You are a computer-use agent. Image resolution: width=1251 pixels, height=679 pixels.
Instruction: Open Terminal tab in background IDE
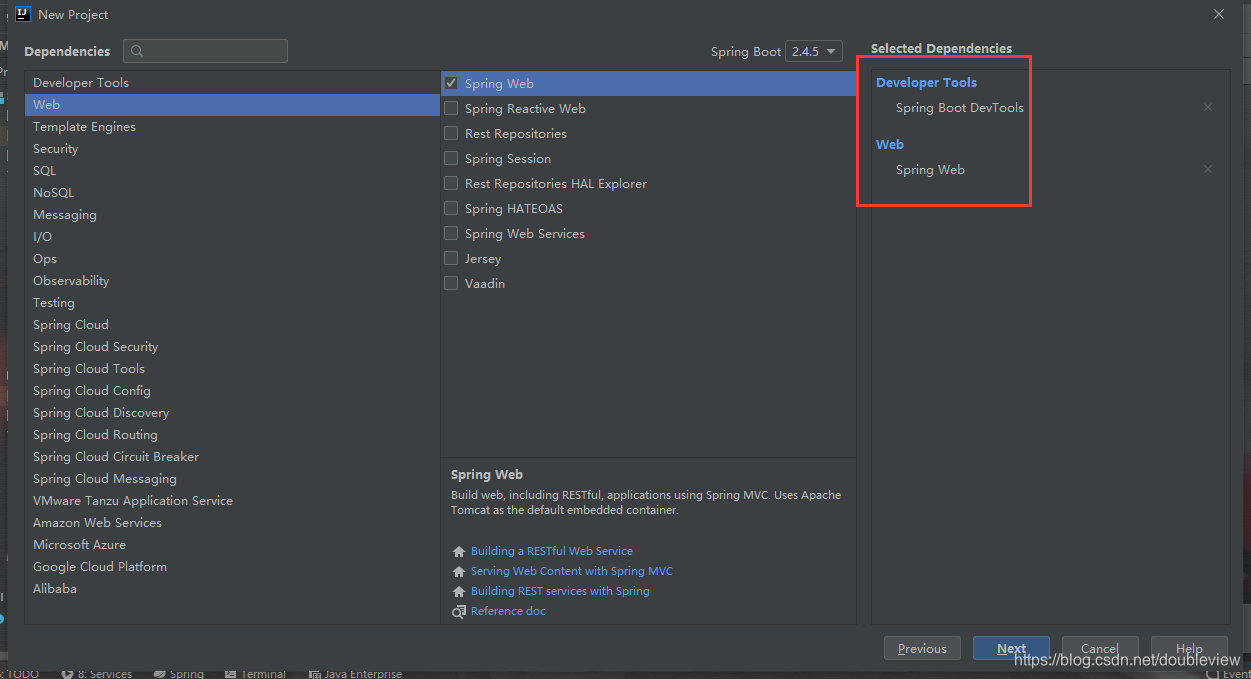[x=255, y=673]
